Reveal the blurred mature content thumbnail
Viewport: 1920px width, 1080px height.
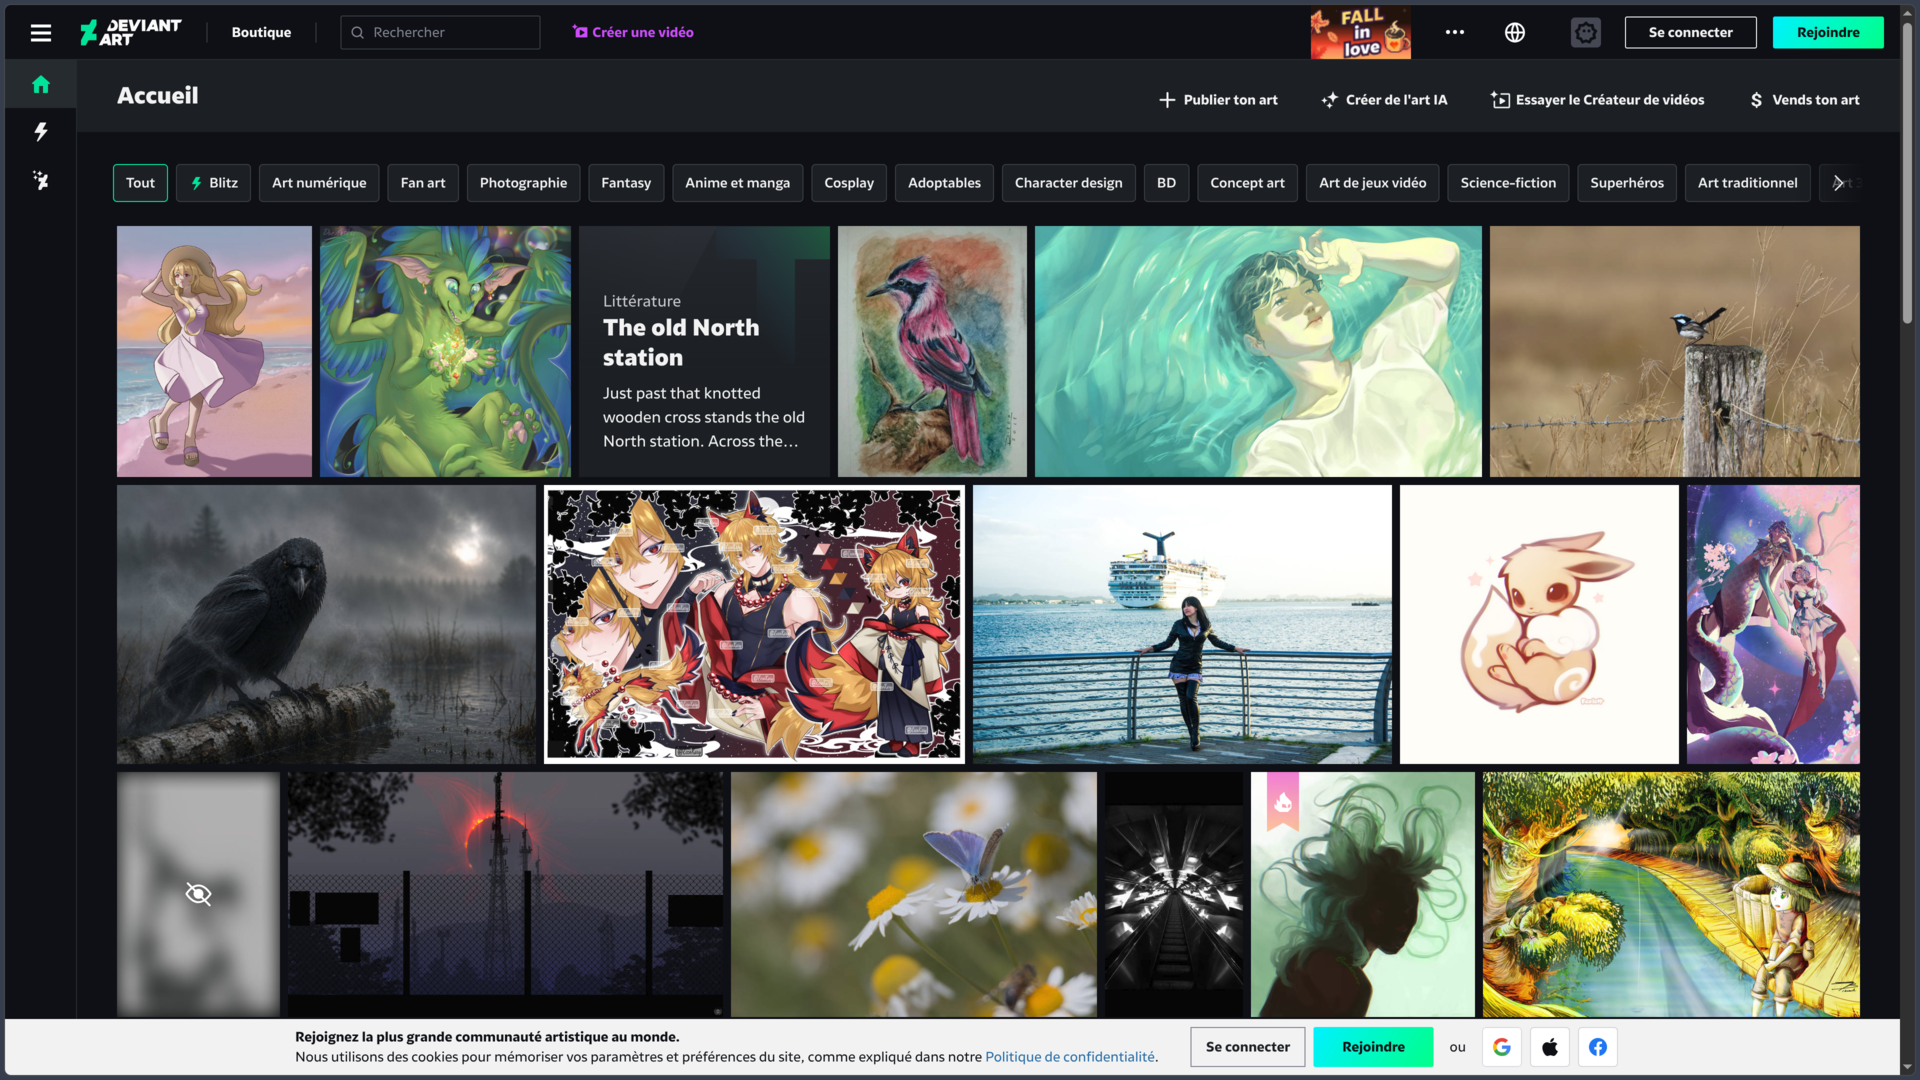click(198, 894)
